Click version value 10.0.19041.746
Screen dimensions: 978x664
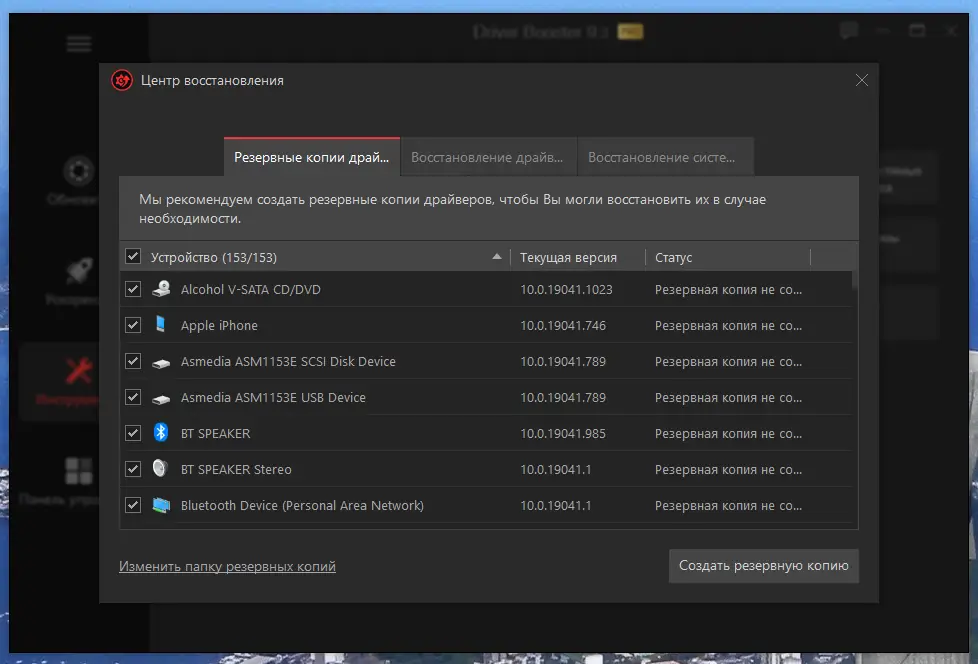(x=563, y=325)
